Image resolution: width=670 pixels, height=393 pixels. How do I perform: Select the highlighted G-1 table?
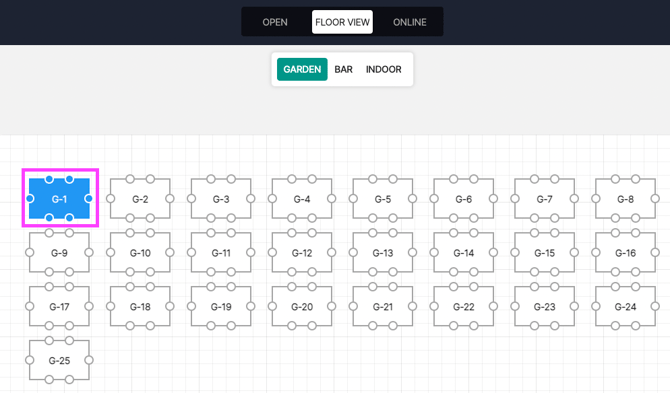(59, 199)
